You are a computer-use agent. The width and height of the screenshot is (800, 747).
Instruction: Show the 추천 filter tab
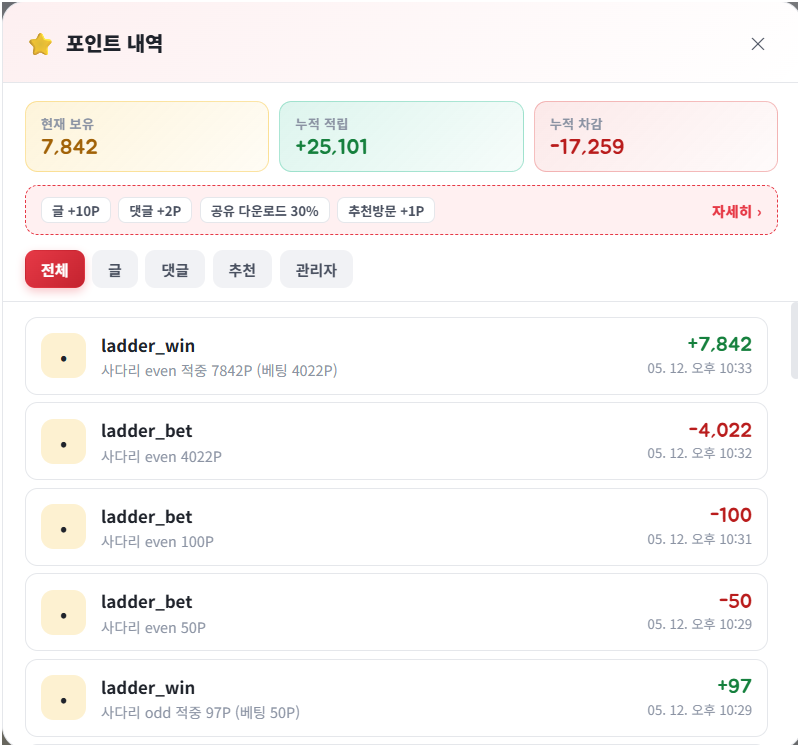click(242, 269)
